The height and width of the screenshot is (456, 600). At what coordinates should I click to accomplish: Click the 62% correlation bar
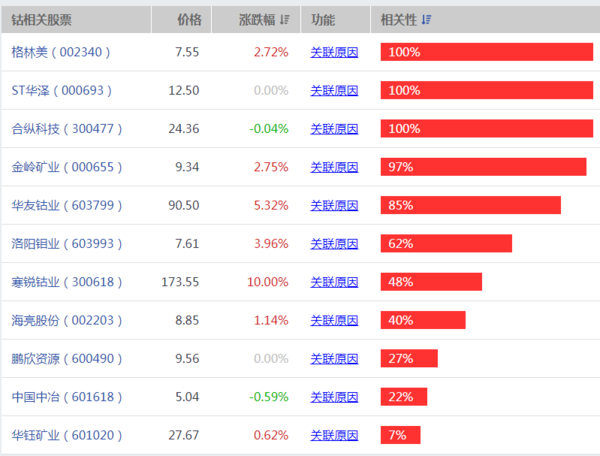[446, 243]
